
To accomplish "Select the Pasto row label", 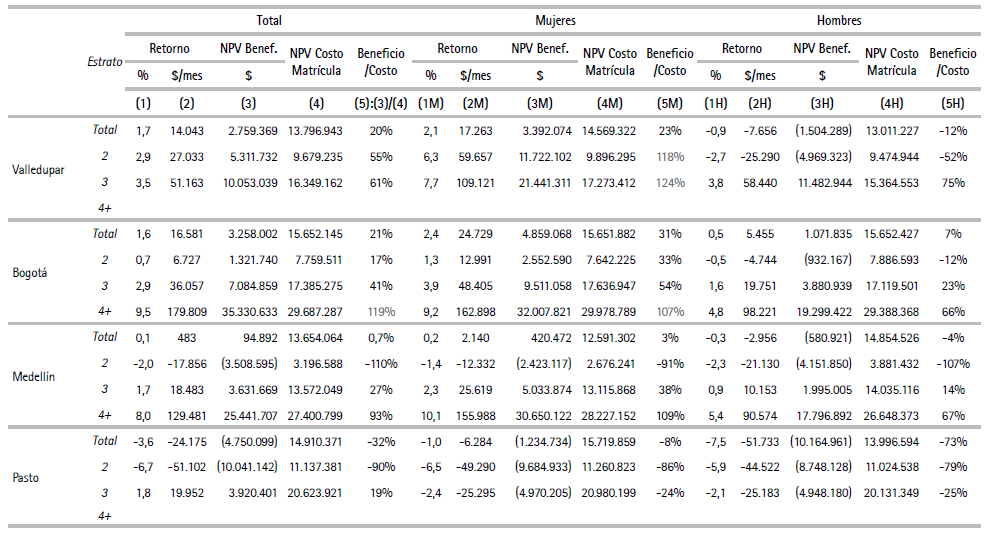I will [x=26, y=478].
